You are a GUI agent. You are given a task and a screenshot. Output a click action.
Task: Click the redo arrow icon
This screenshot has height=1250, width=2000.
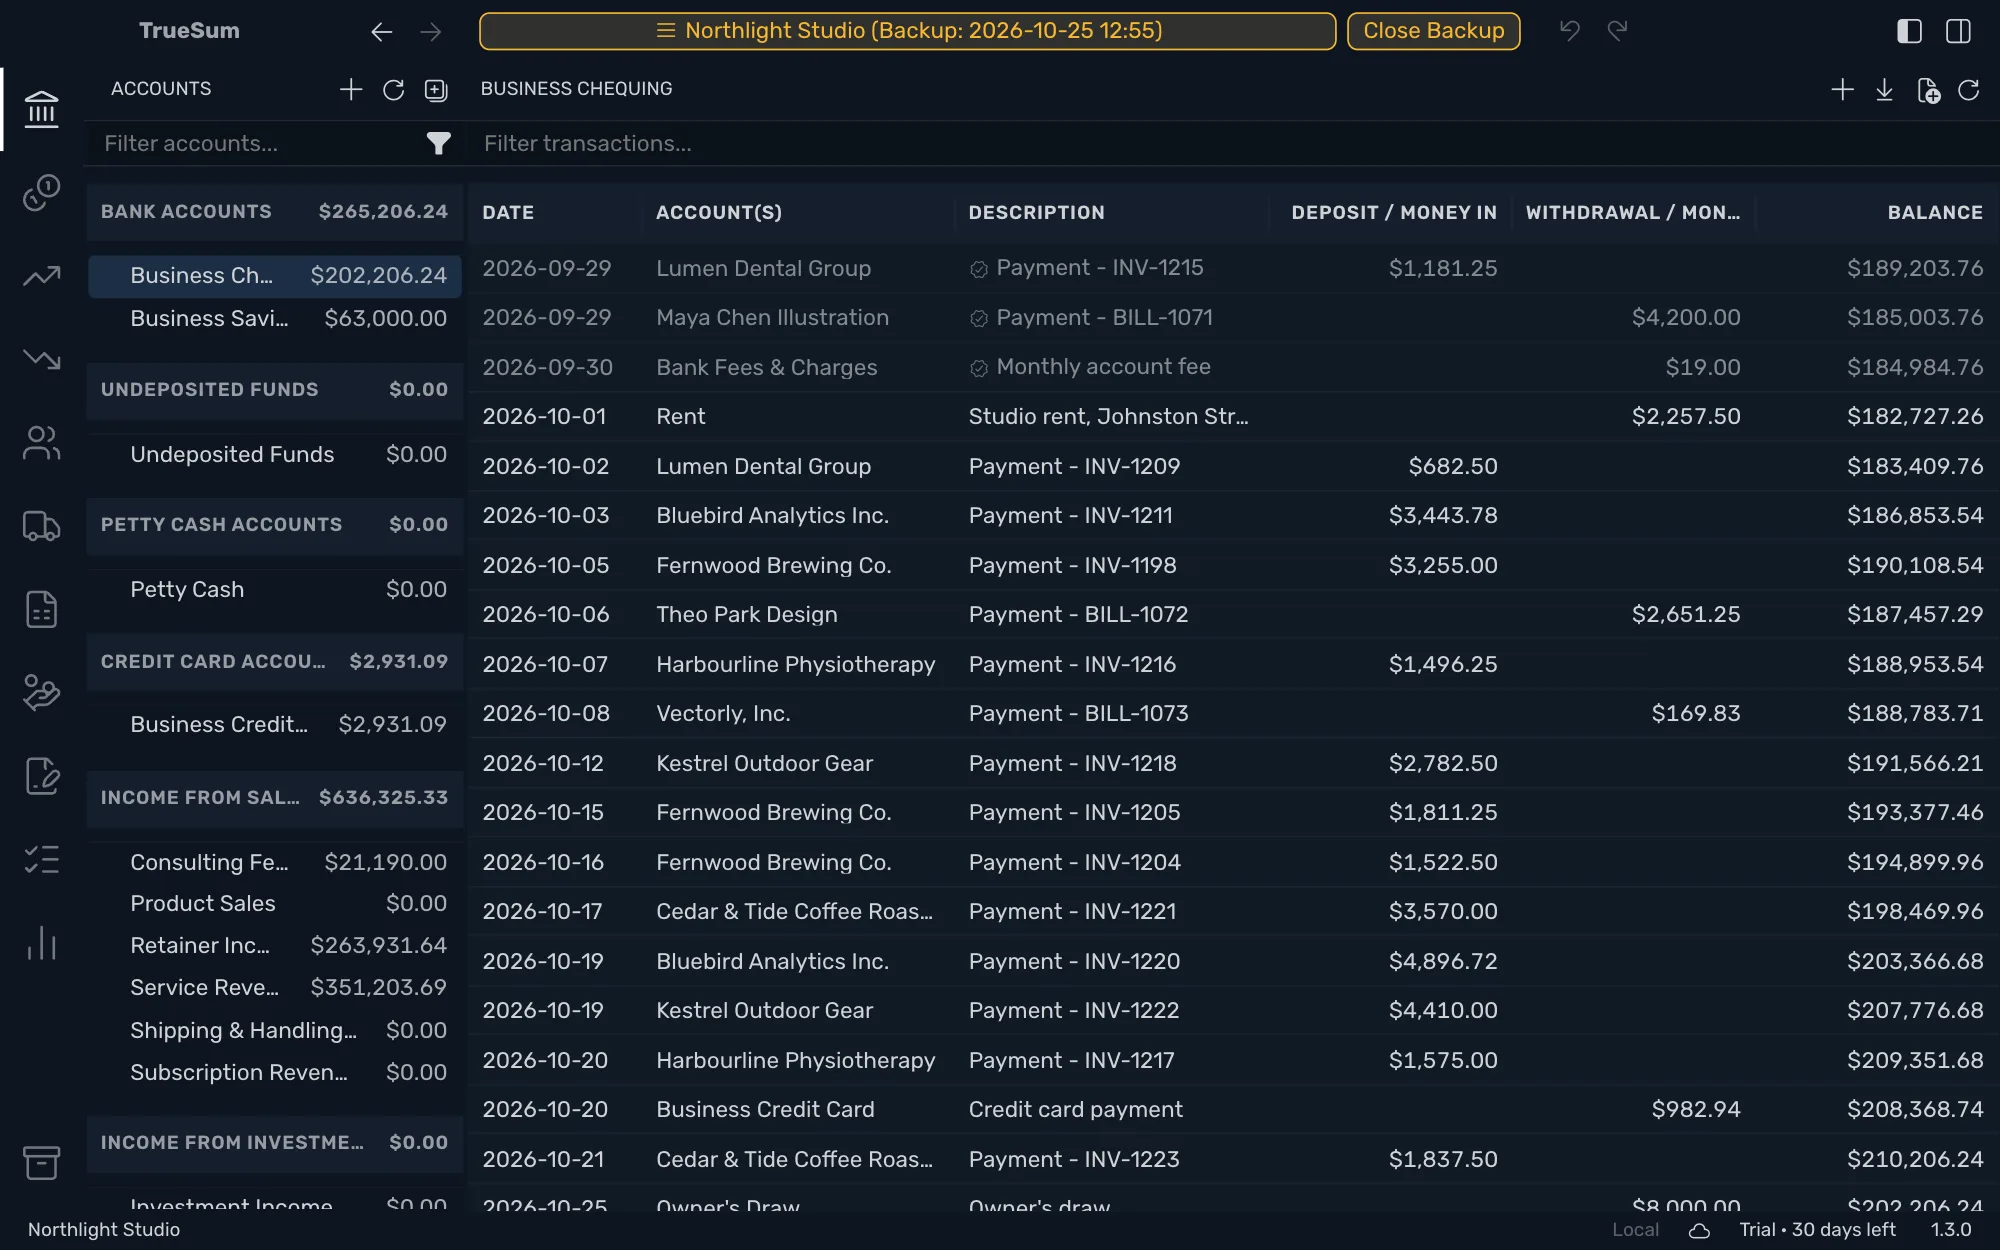1618,31
